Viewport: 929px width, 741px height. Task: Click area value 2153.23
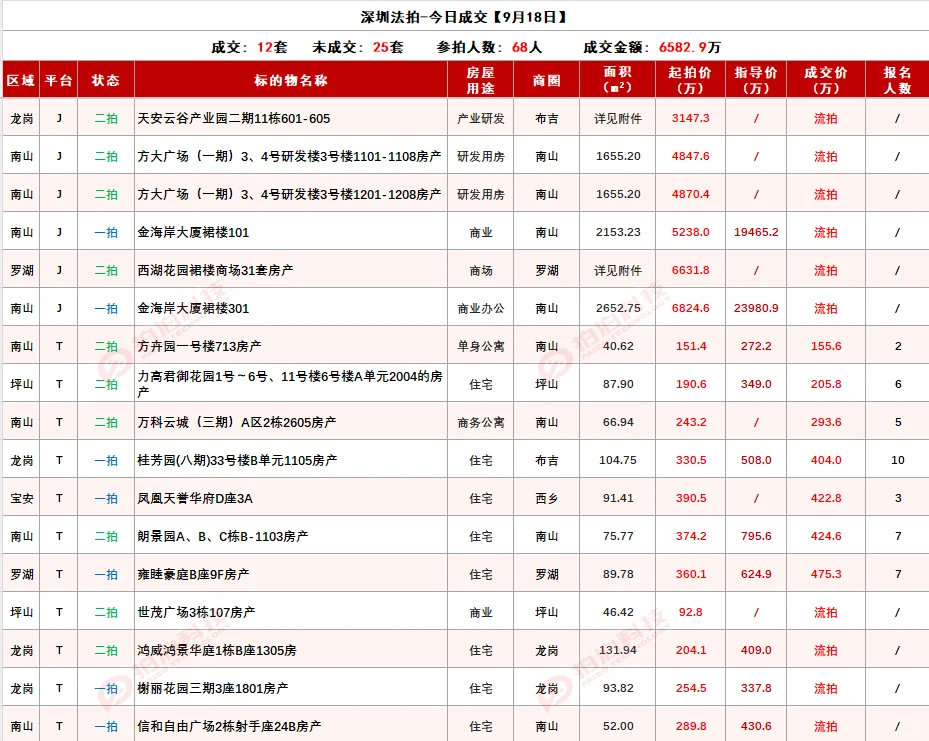point(618,232)
